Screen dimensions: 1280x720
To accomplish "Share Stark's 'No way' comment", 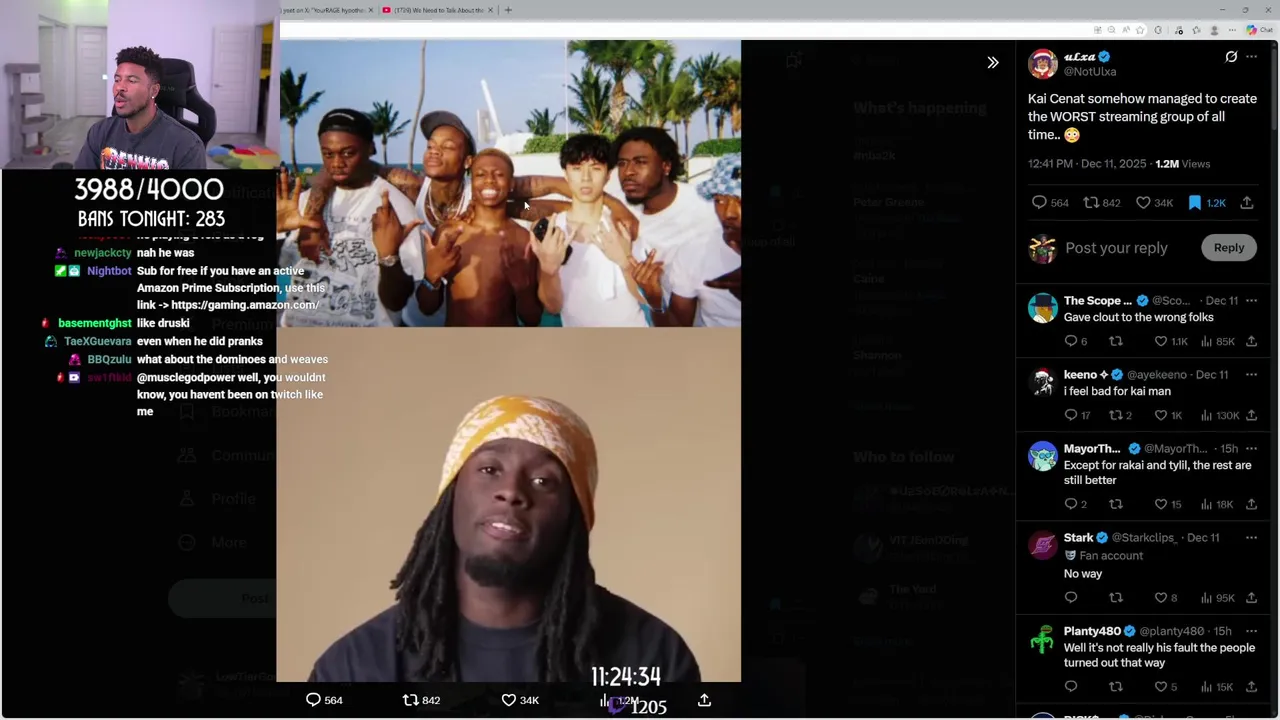I will tap(1251, 598).
